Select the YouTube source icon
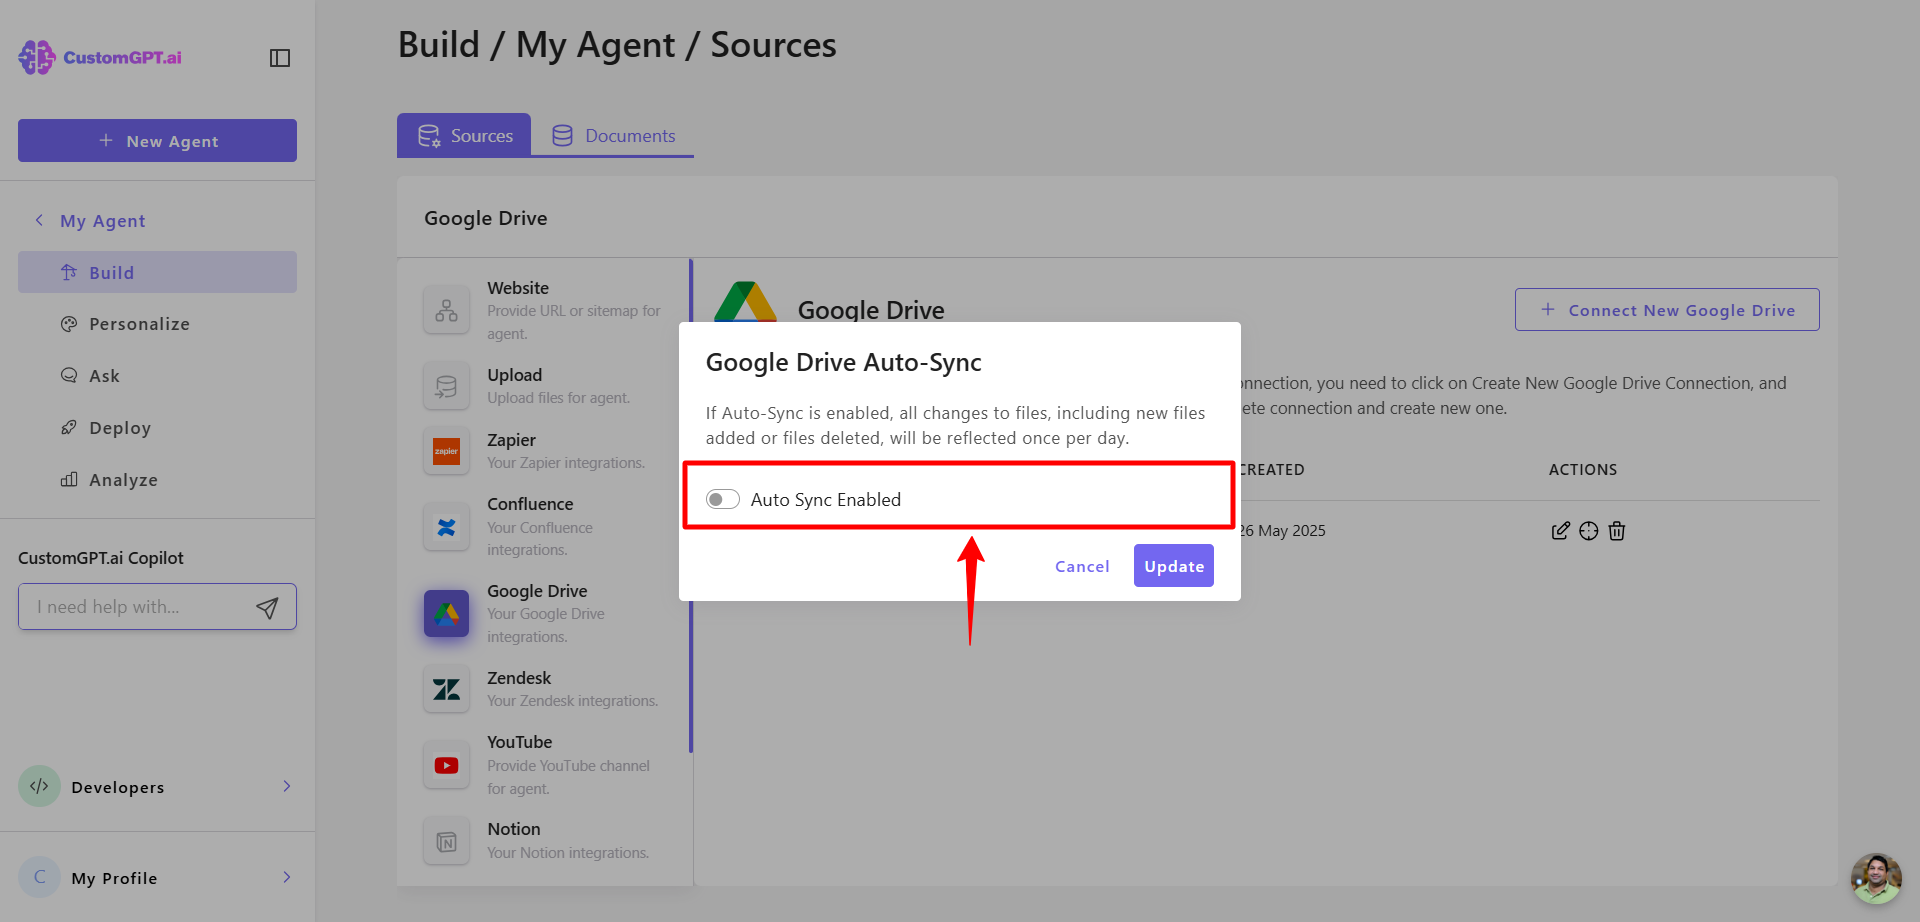1920x922 pixels. (x=446, y=765)
